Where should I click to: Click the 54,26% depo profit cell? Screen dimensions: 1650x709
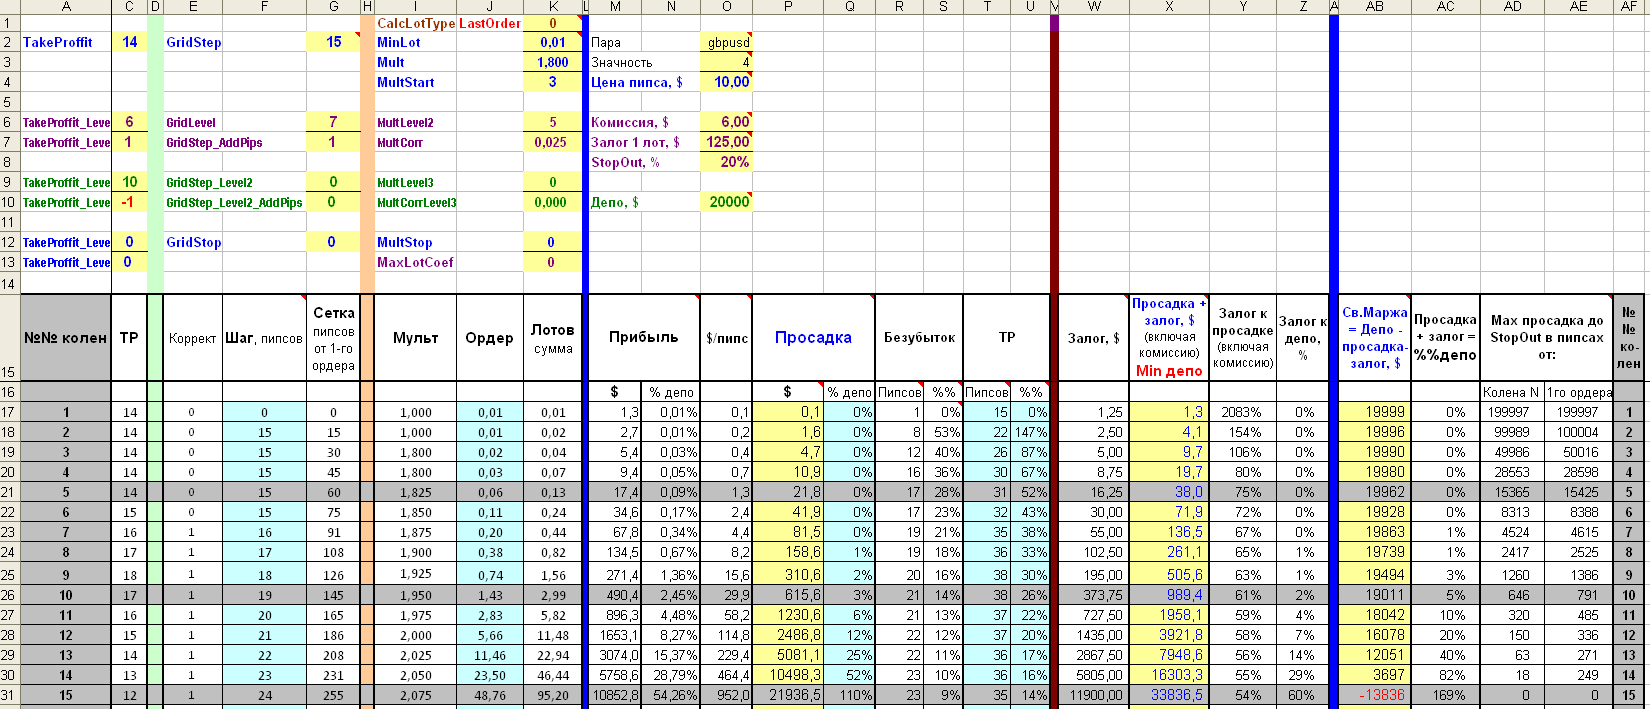[671, 695]
